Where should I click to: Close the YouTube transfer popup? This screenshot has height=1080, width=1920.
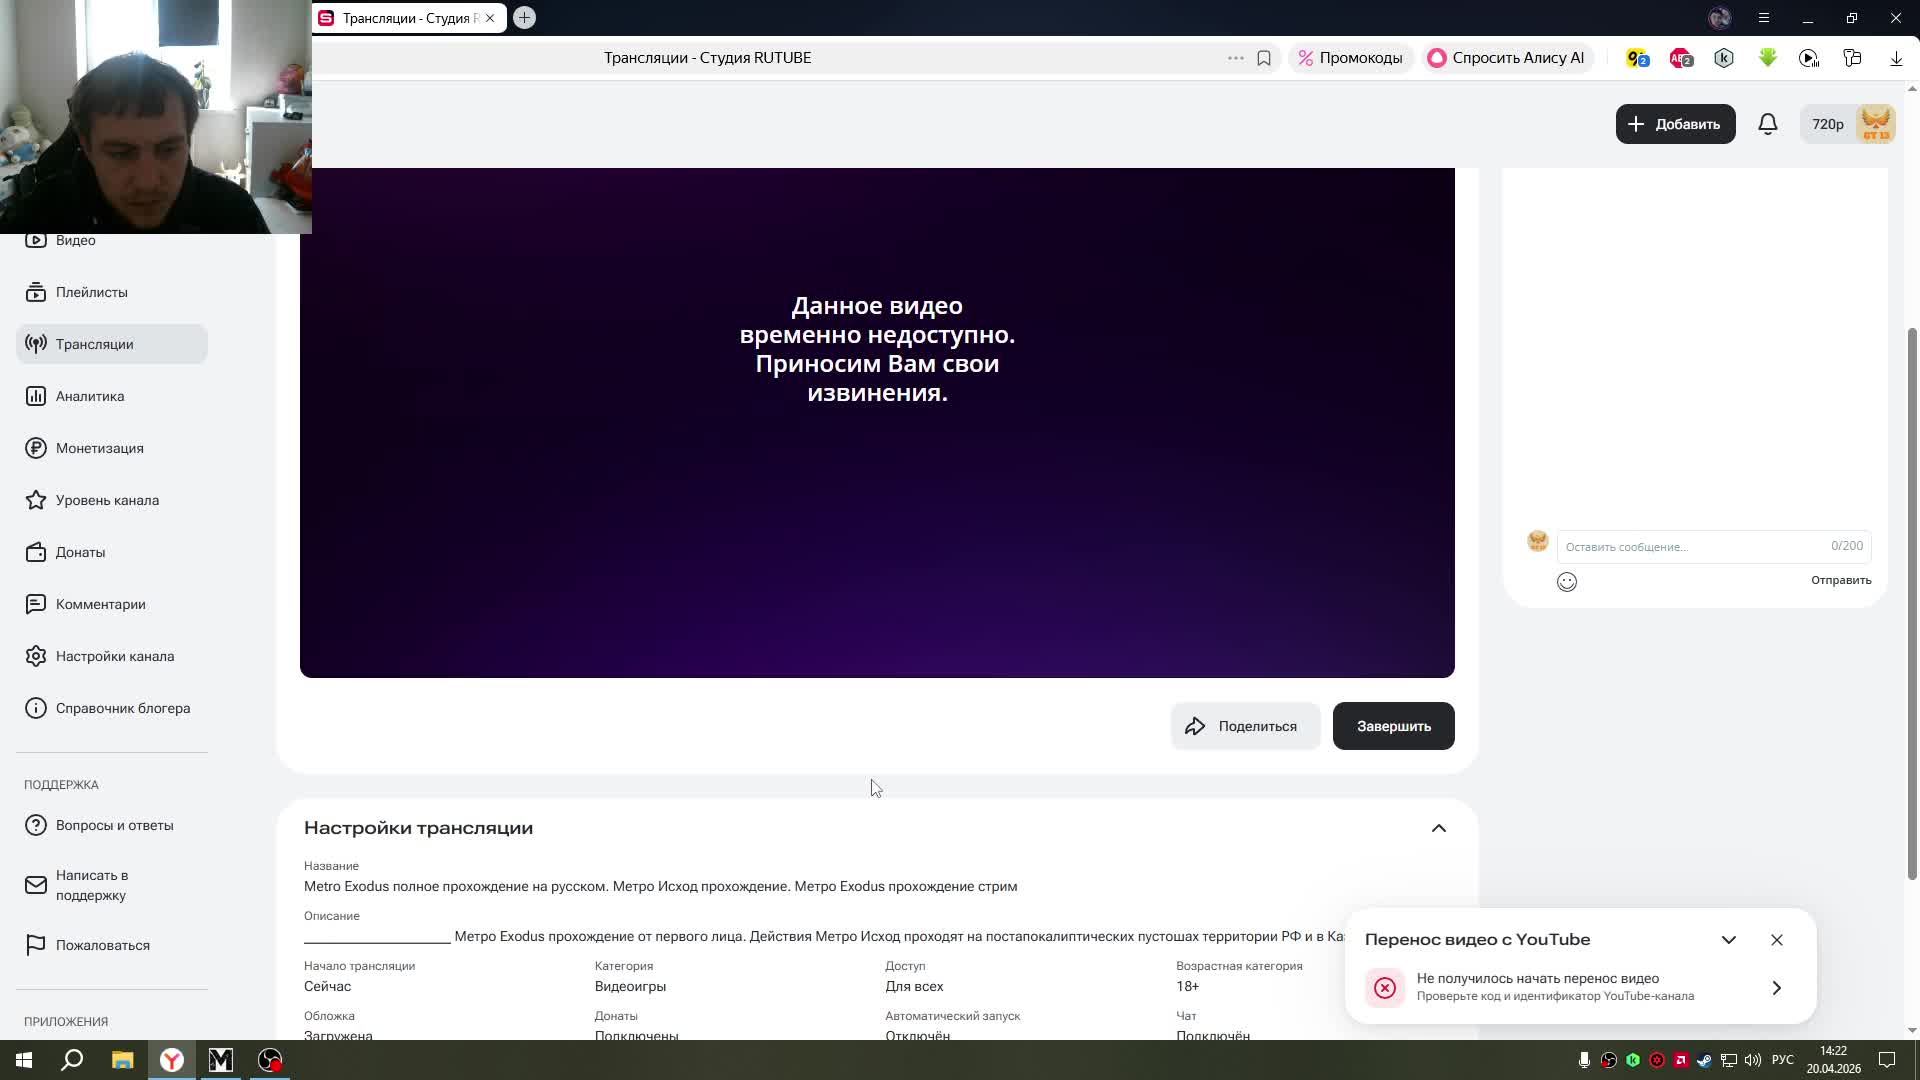[x=1776, y=940]
